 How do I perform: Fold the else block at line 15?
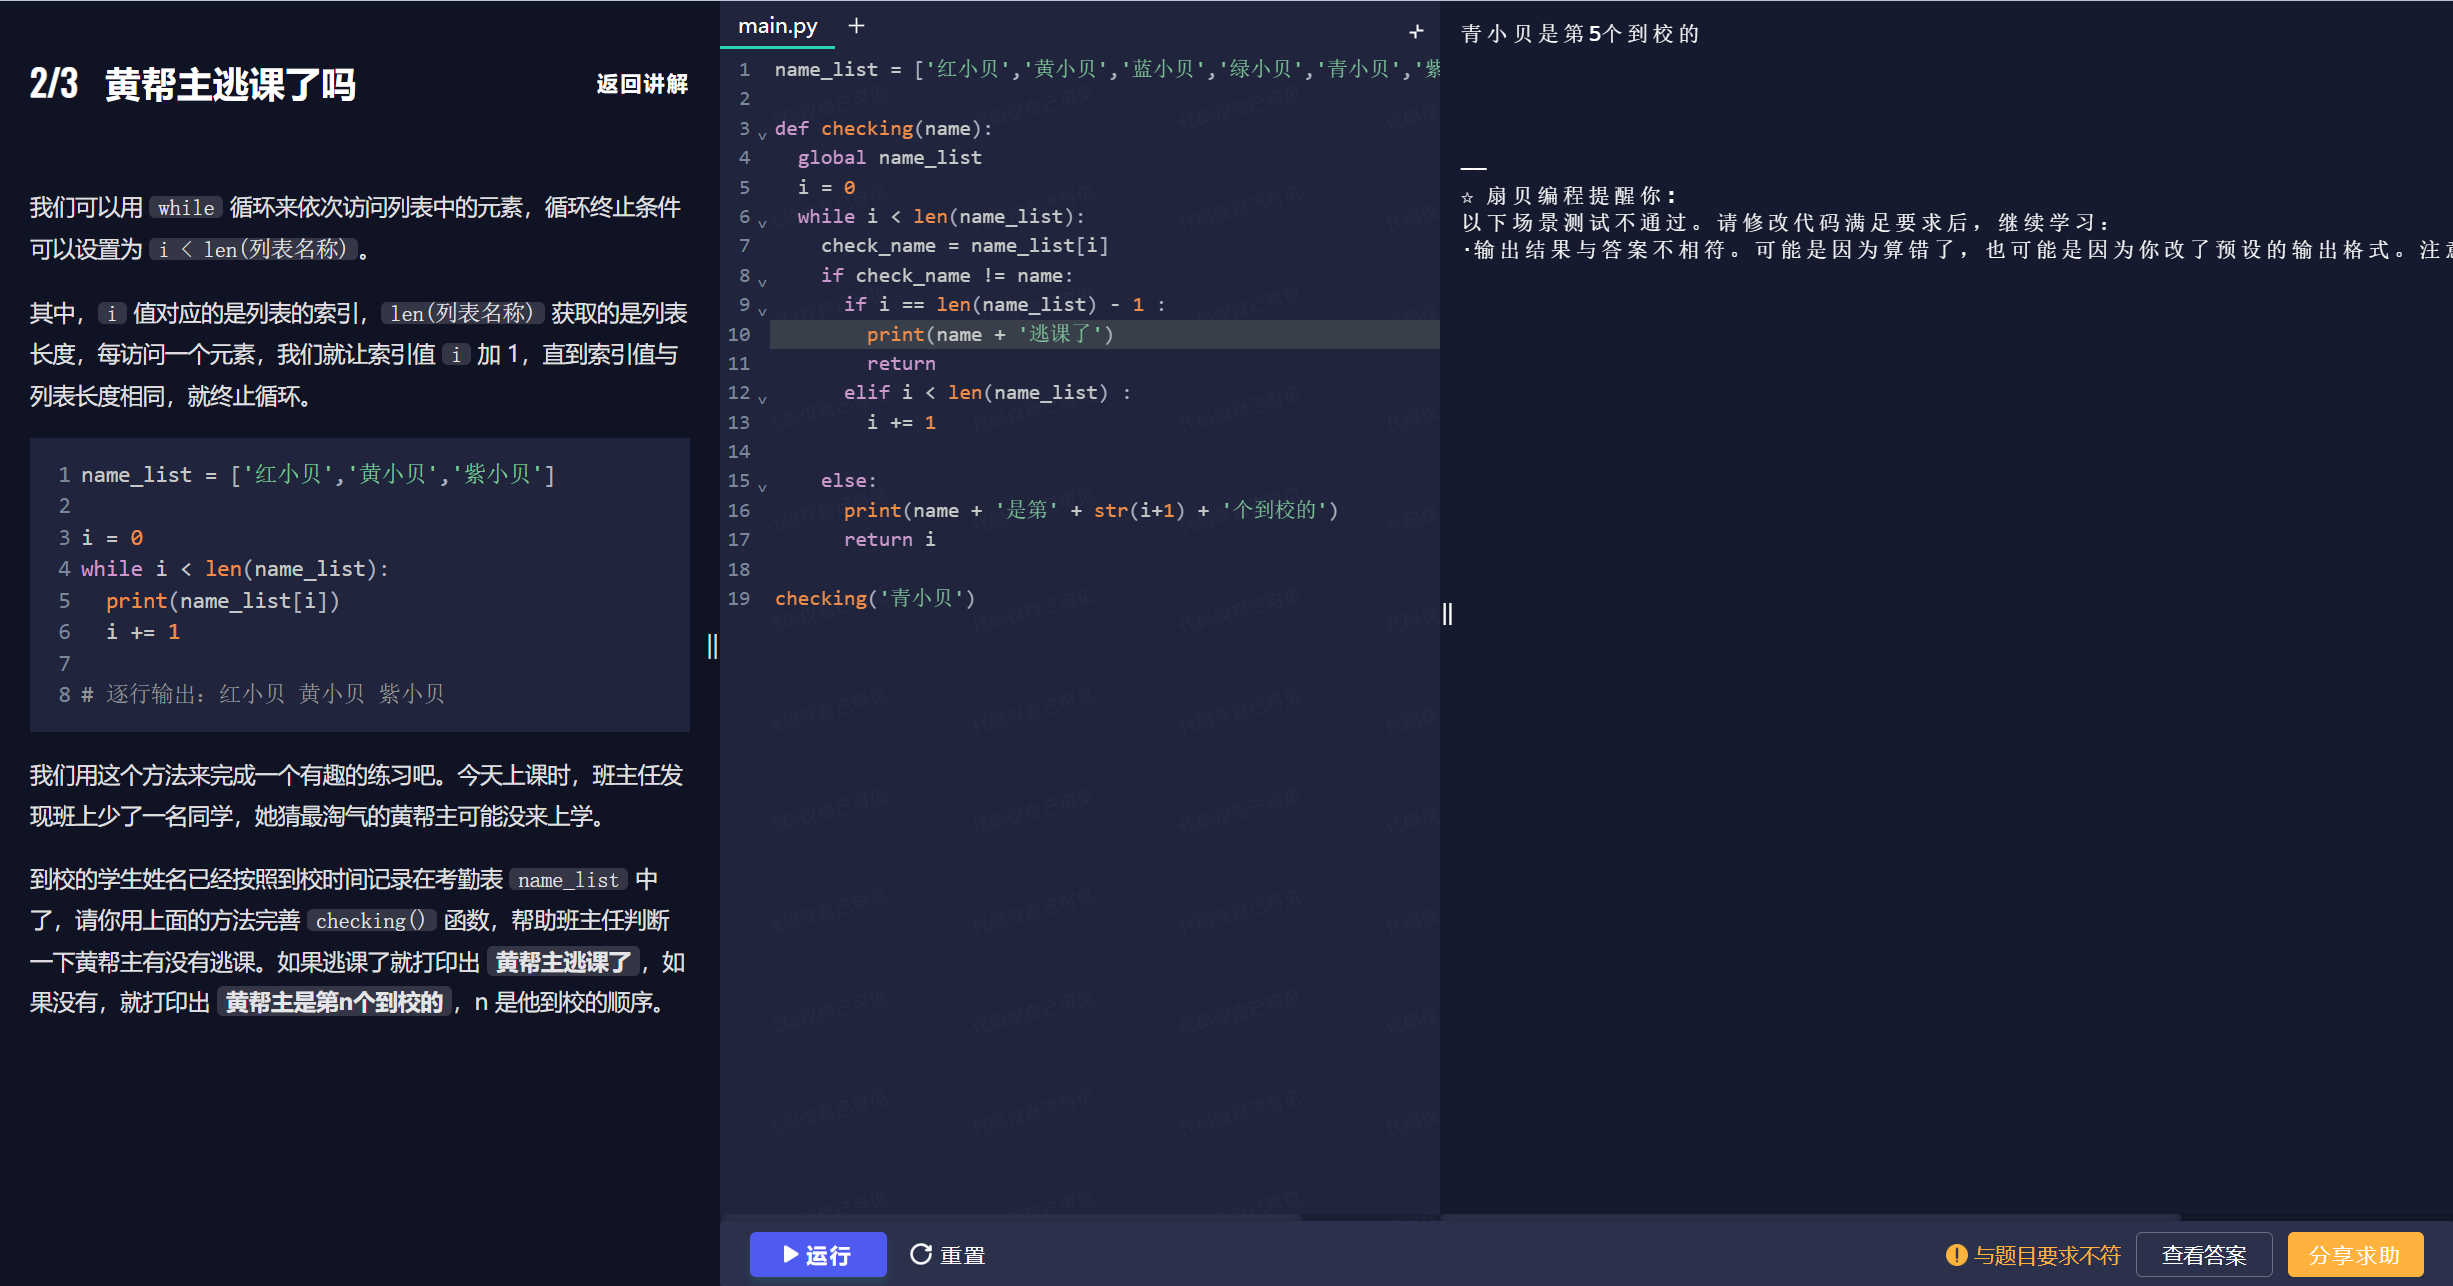point(762,486)
